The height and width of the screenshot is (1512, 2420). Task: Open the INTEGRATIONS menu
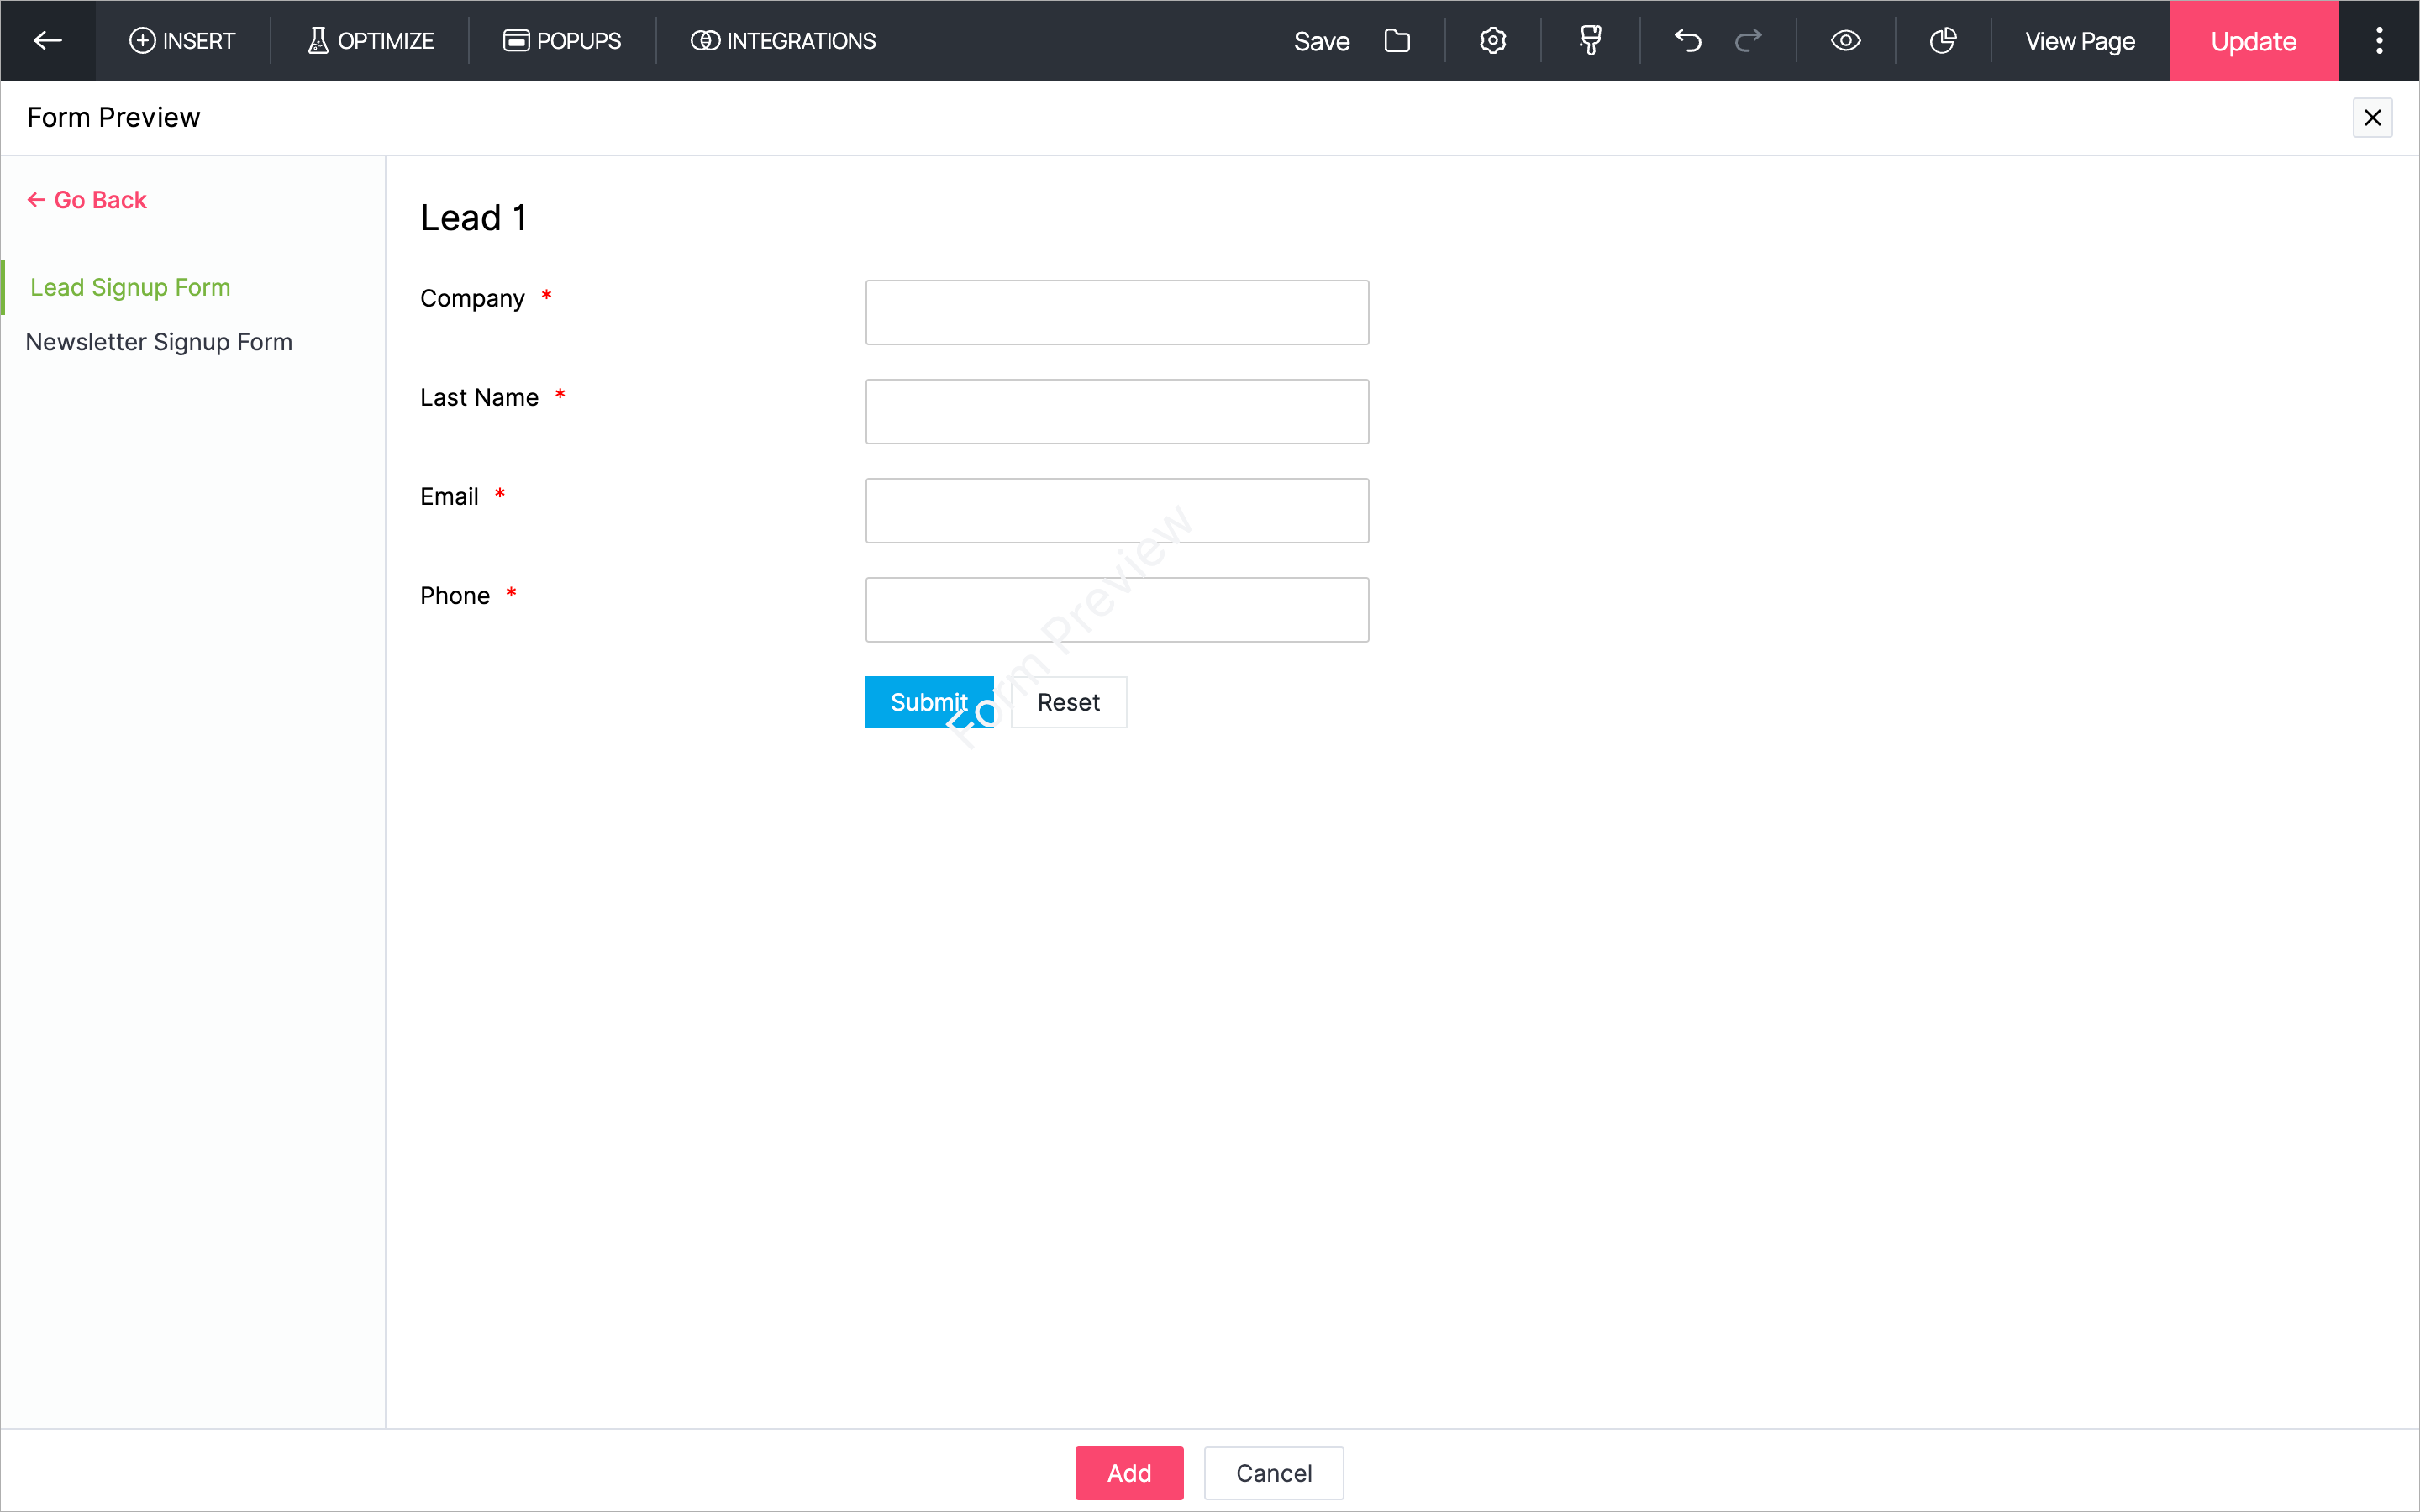click(783, 40)
